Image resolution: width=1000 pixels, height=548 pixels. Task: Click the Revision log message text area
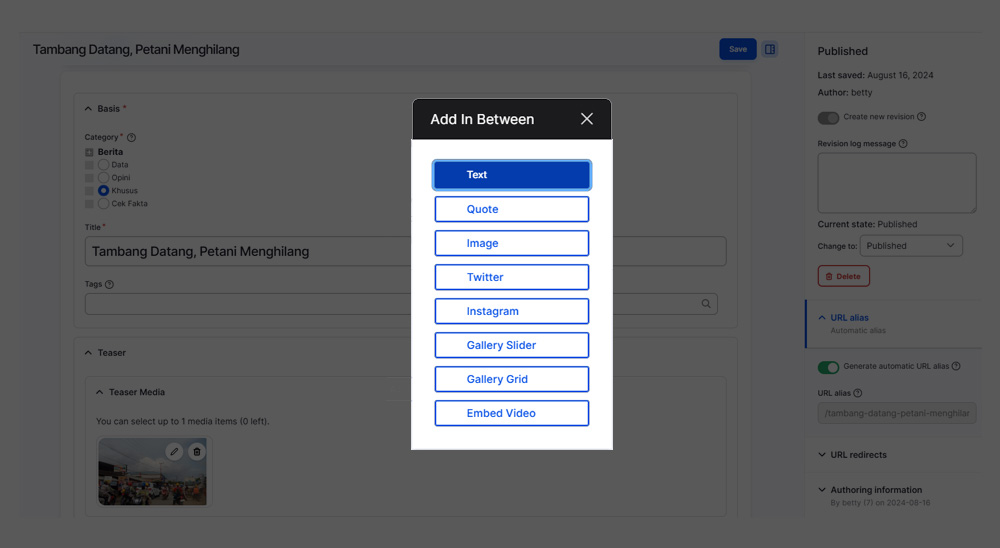(896, 183)
